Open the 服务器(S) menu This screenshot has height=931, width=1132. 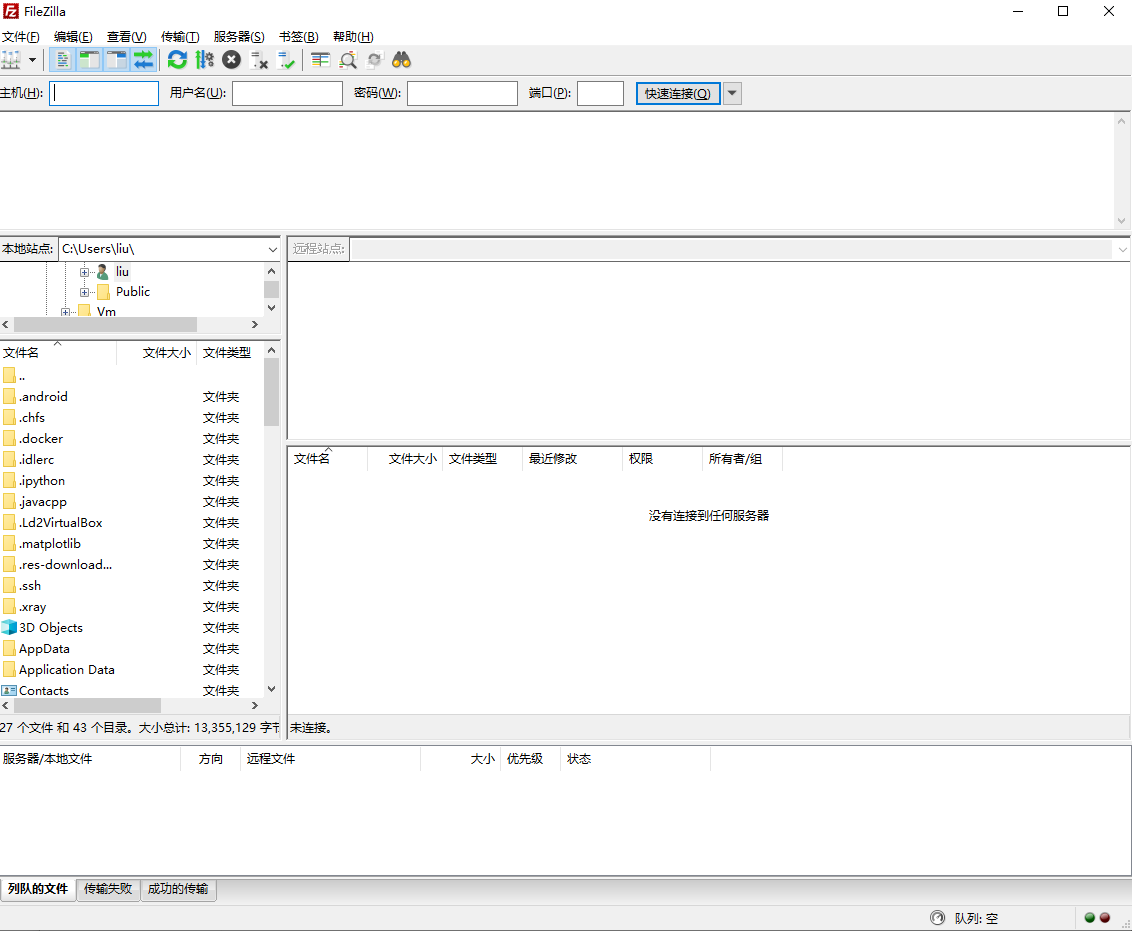click(239, 37)
